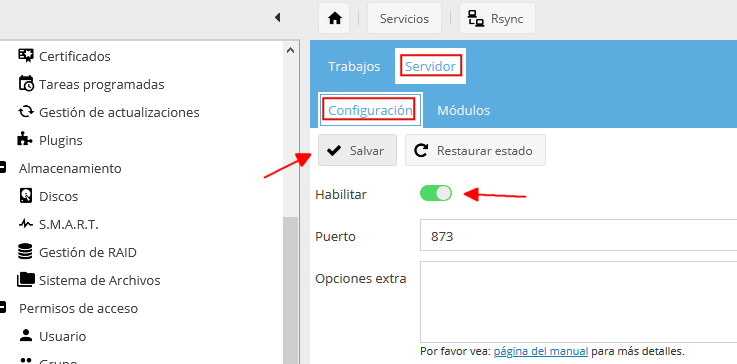Switch to the Módulos tab
The image size is (737, 364).
click(463, 110)
